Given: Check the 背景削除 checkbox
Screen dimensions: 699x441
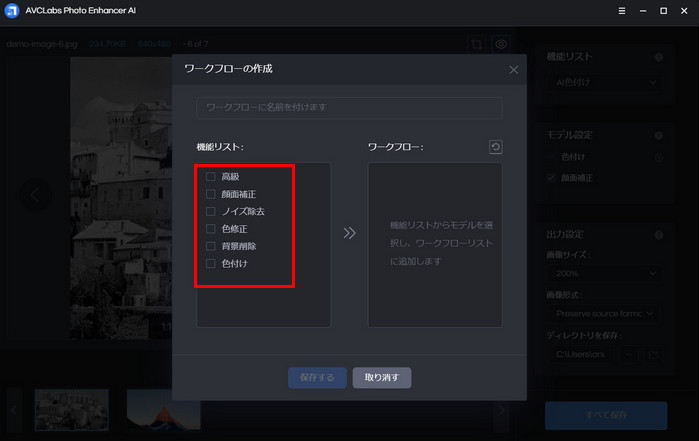Looking at the screenshot, I should [210, 246].
